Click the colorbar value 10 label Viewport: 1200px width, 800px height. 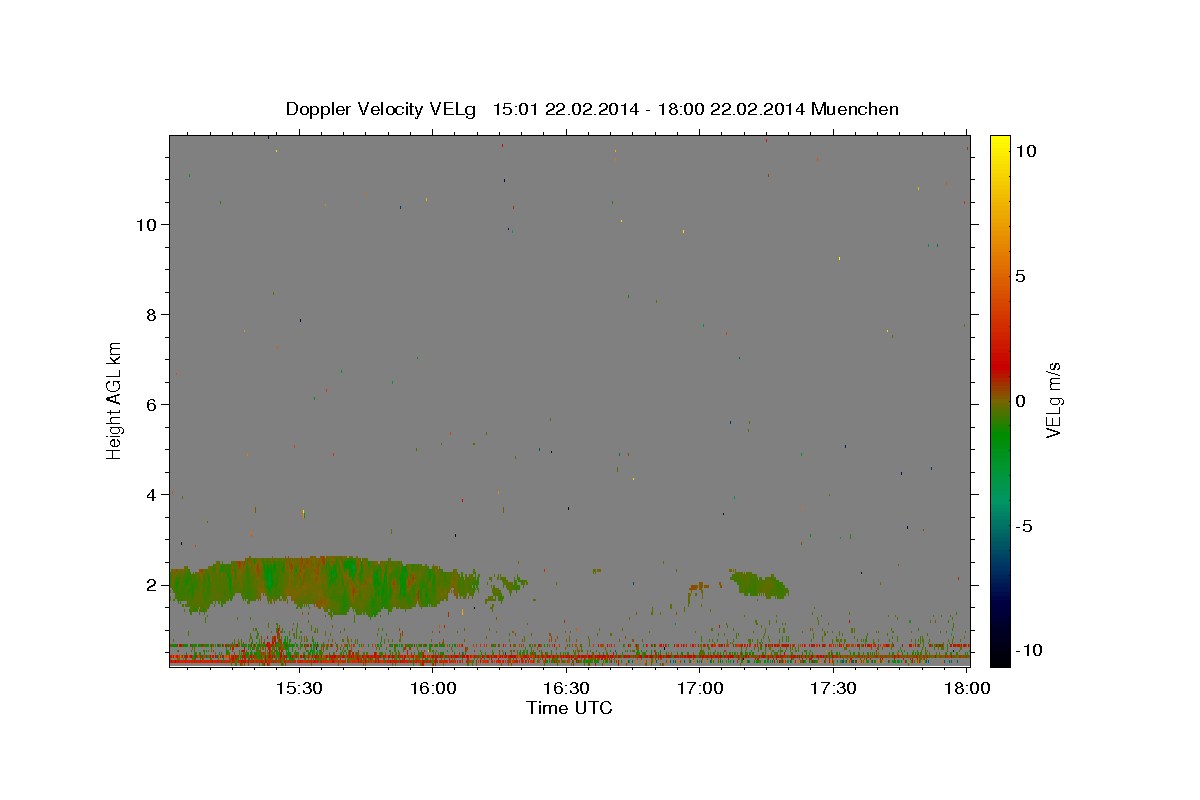point(1025,150)
